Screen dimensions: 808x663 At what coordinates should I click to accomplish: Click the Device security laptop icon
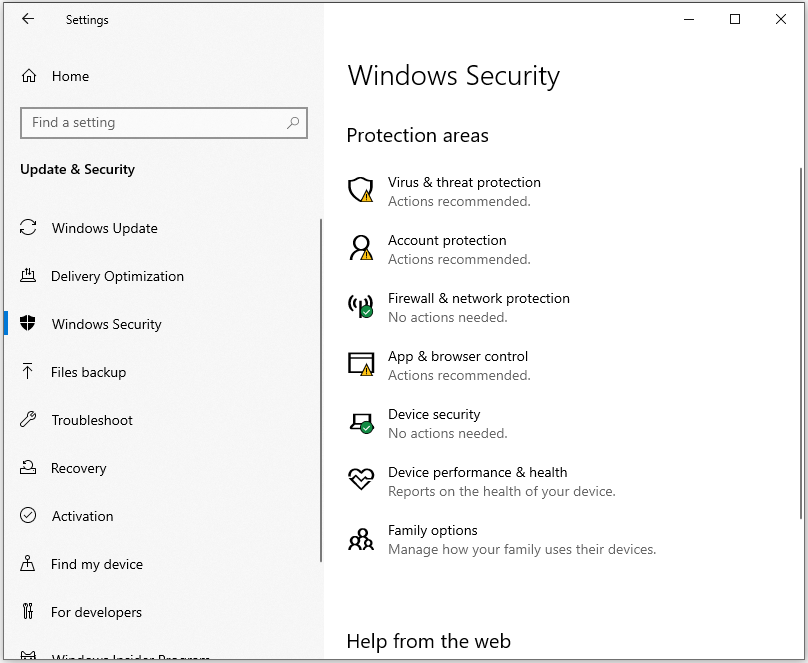point(360,422)
